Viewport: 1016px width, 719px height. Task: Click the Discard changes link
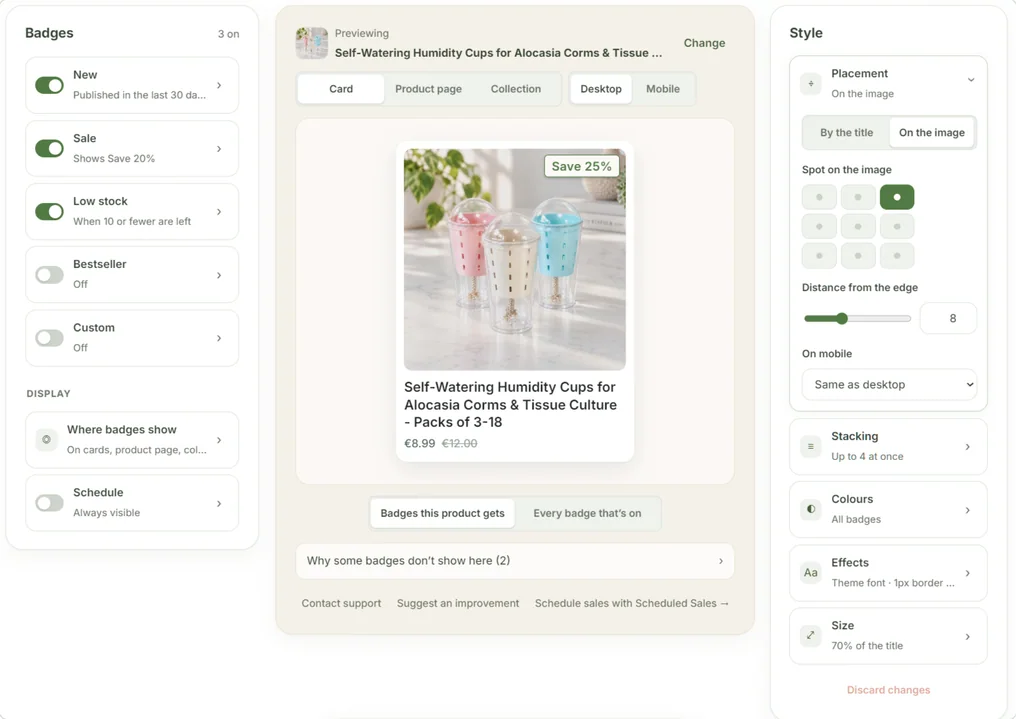click(x=888, y=690)
